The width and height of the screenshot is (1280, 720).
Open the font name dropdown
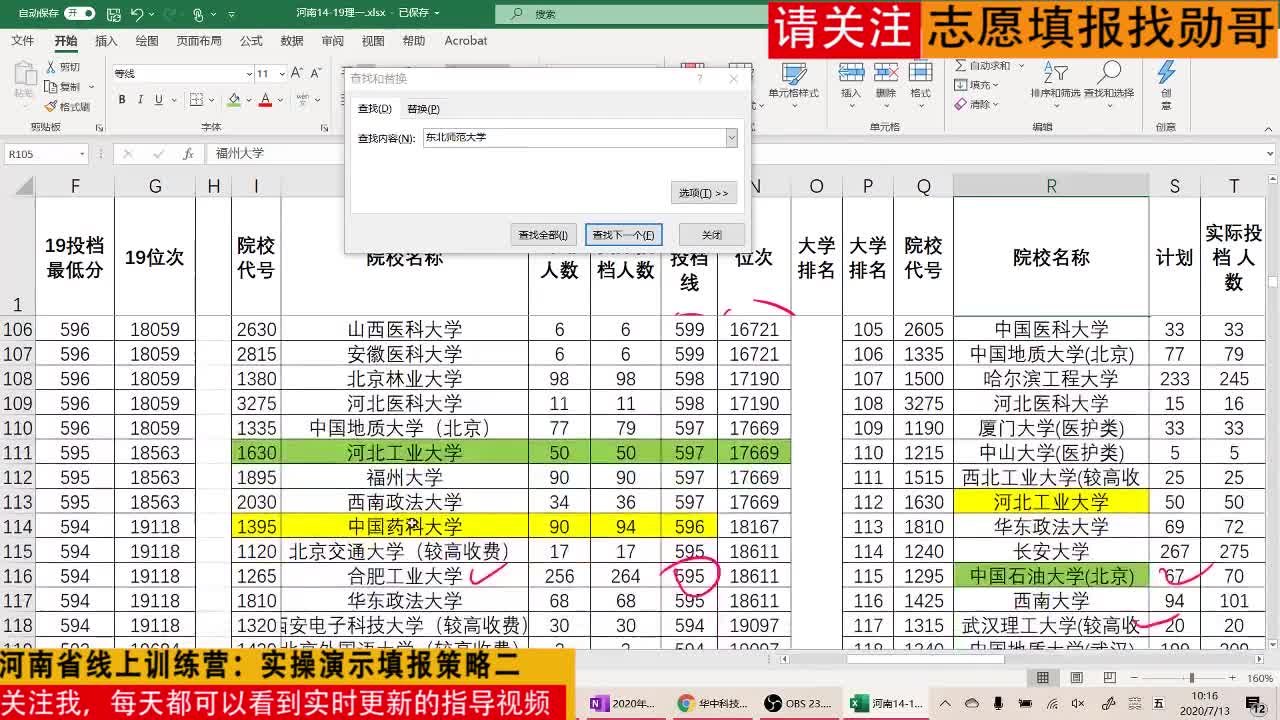pyautogui.click(x=249, y=74)
